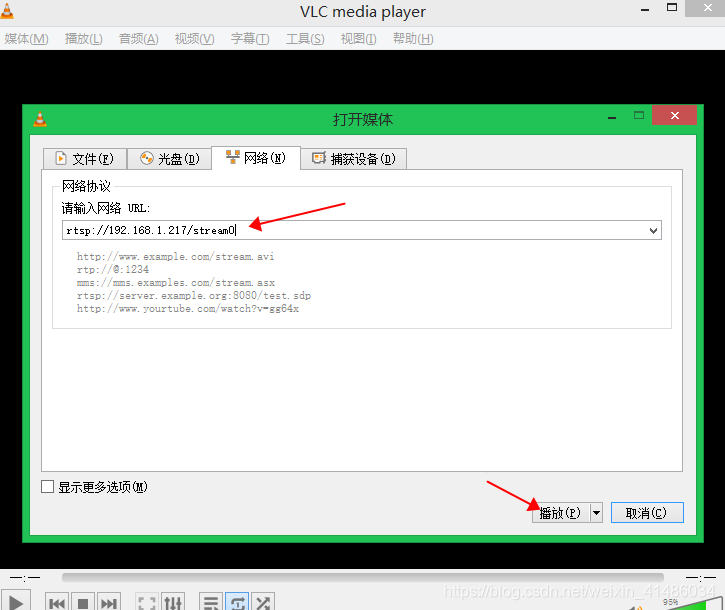Switch to the 文件(F) tab

(x=85, y=159)
